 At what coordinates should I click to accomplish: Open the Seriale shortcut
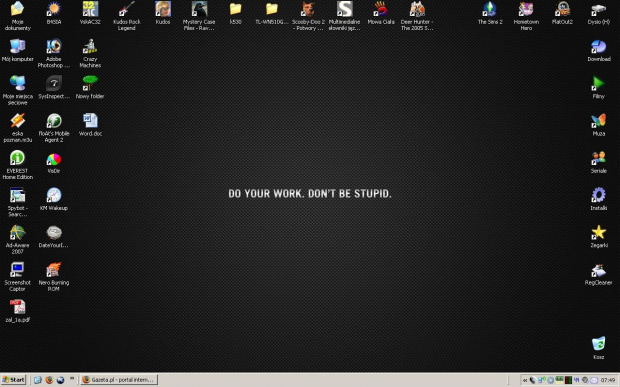coord(599,162)
